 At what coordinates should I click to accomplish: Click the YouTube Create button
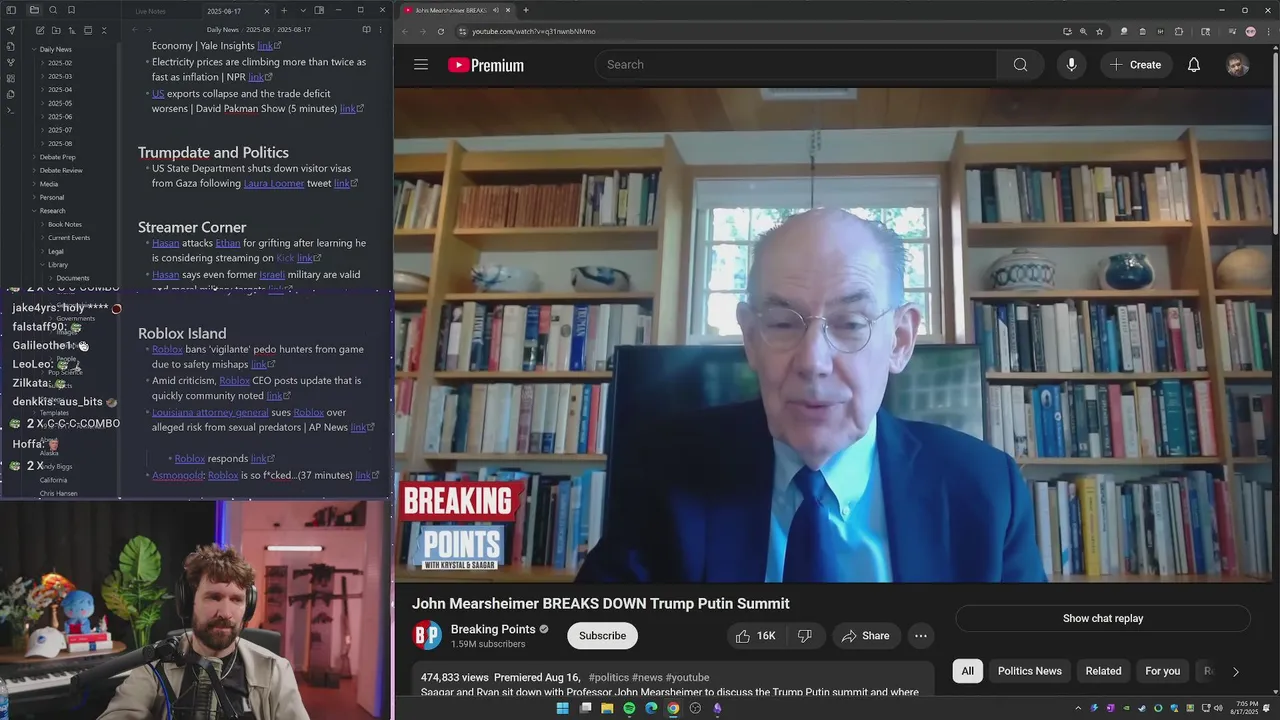tap(1135, 65)
